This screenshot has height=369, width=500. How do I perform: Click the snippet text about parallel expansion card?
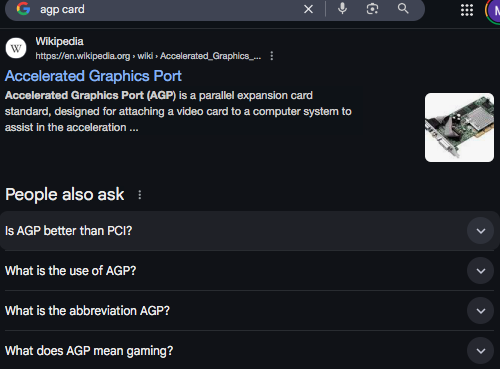(x=178, y=111)
